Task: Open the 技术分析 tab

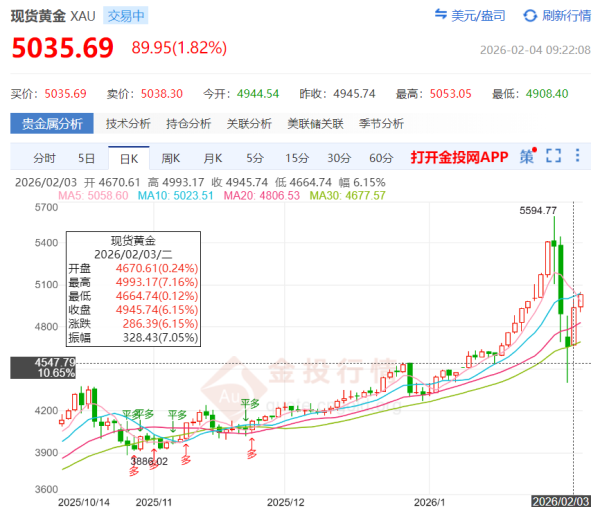Action: tap(128, 124)
